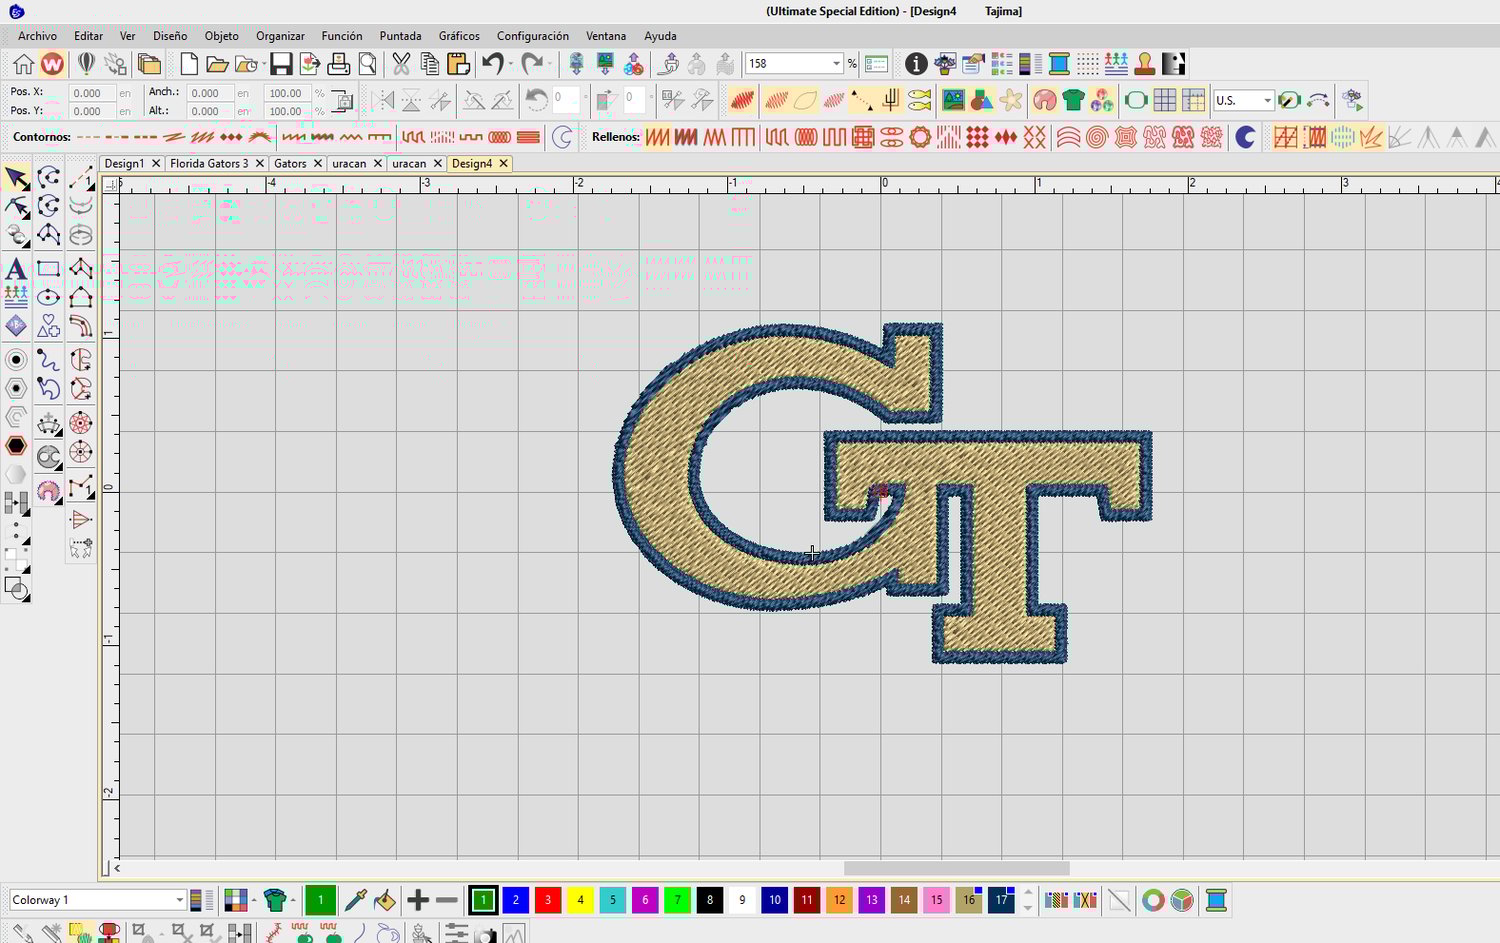The height and width of the screenshot is (943, 1500).
Task: Select red color swatch 3
Action: coord(548,900)
